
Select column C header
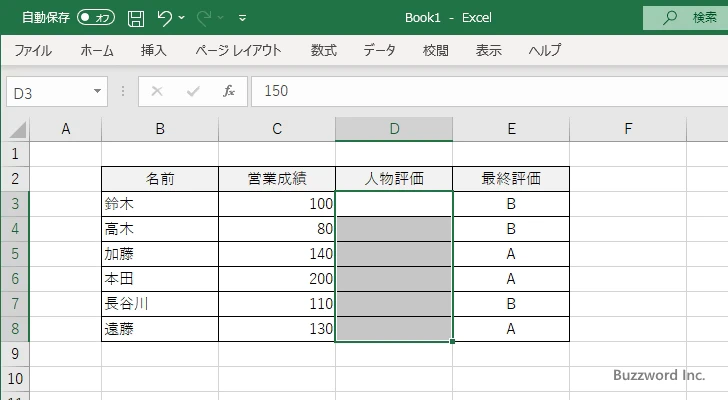[277, 129]
